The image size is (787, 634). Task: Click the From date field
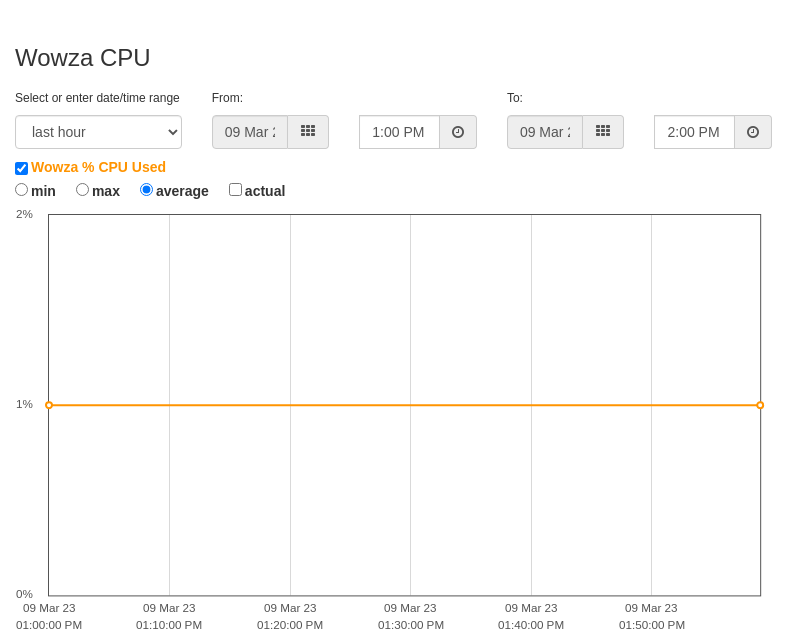(250, 132)
